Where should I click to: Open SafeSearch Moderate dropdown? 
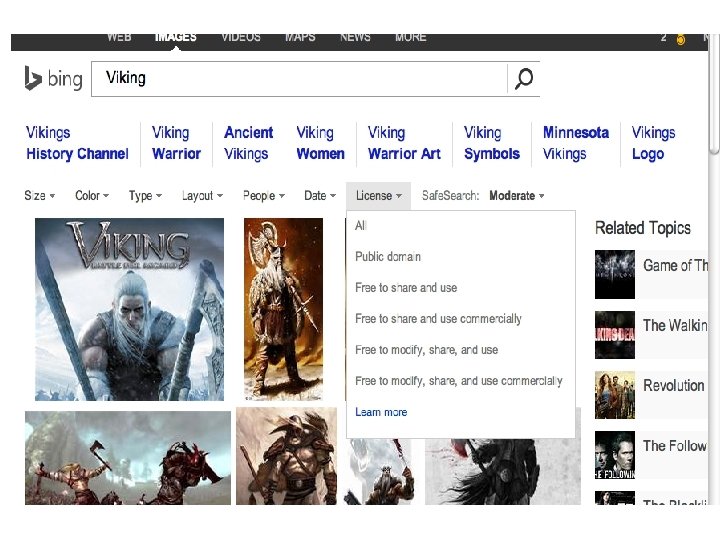[x=517, y=196]
